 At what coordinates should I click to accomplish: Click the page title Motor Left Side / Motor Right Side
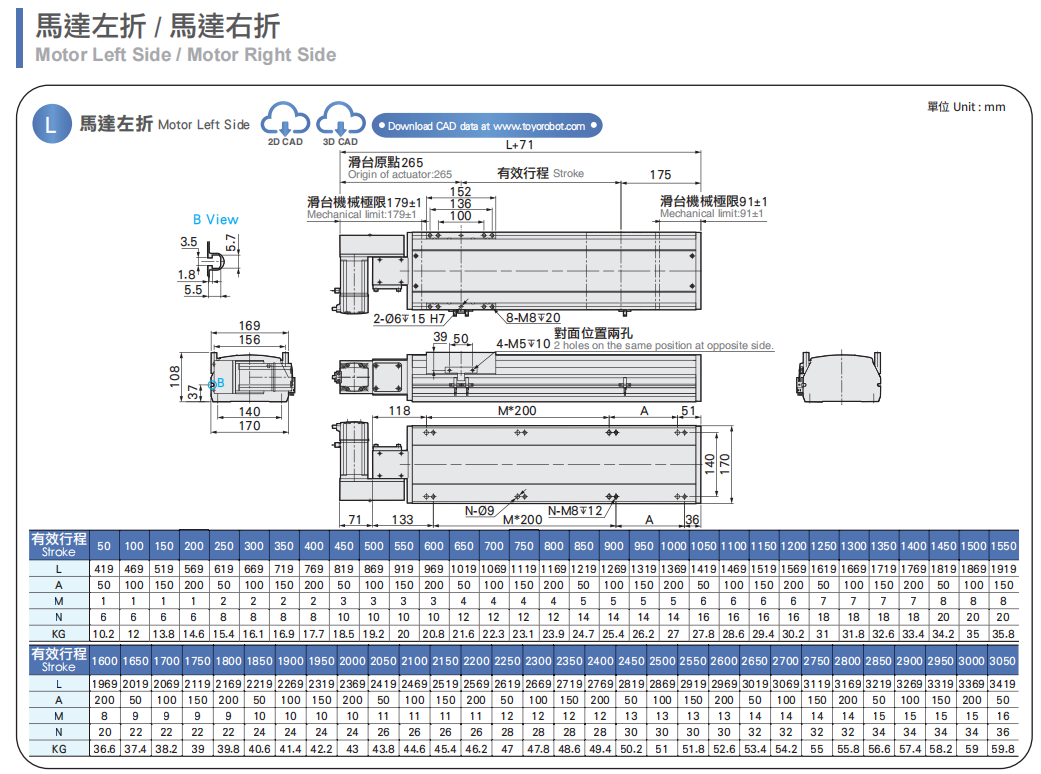(x=185, y=55)
